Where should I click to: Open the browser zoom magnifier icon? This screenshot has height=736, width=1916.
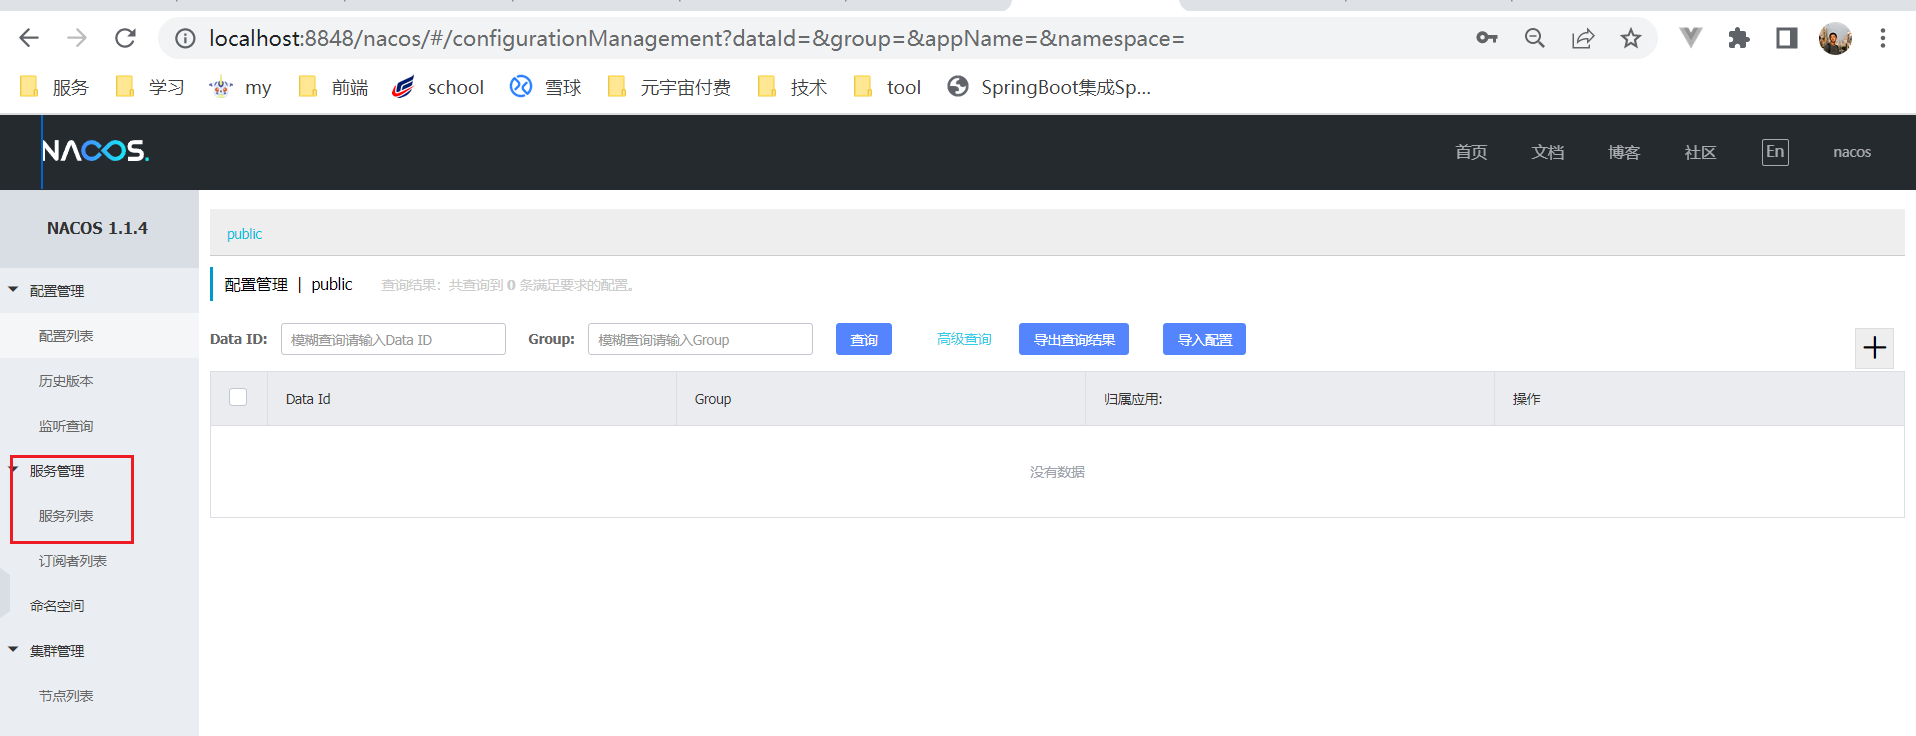tap(1534, 39)
